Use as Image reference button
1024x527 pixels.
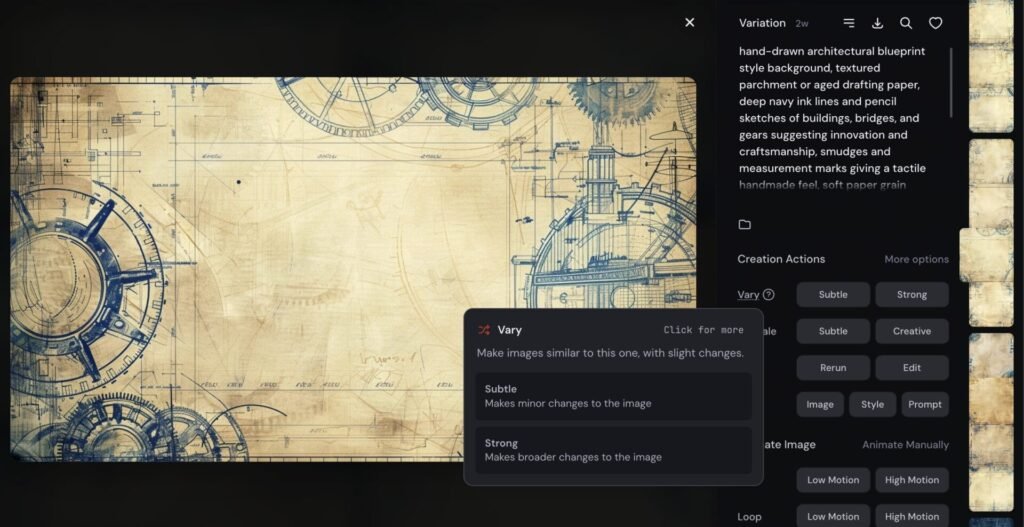(820, 404)
